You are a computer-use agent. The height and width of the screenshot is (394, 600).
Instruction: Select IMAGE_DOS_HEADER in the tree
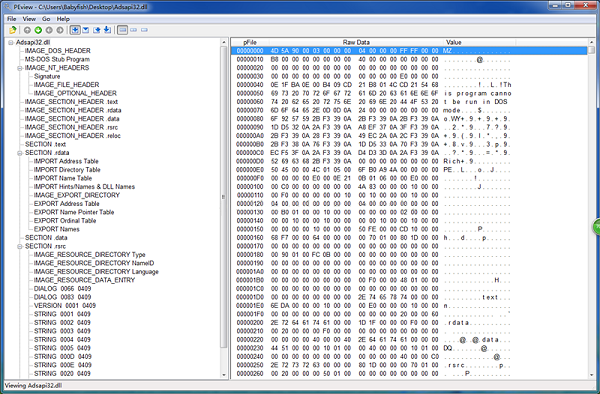[x=57, y=51]
